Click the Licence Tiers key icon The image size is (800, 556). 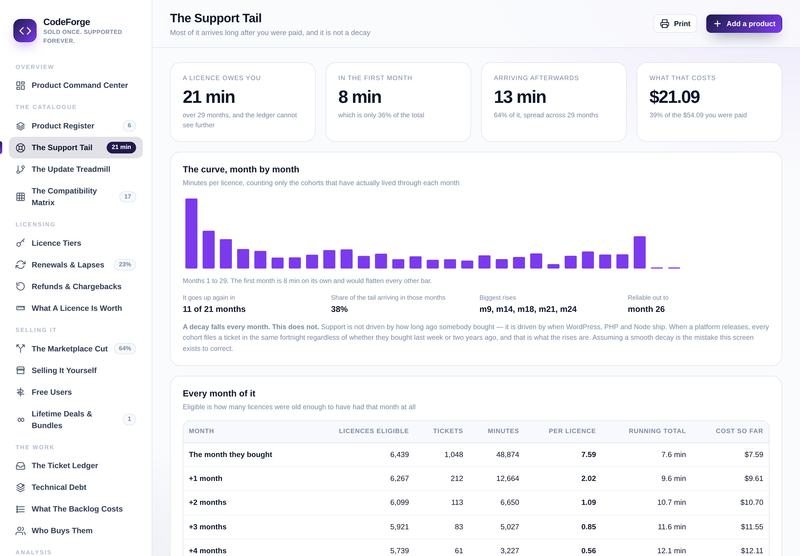(x=20, y=243)
